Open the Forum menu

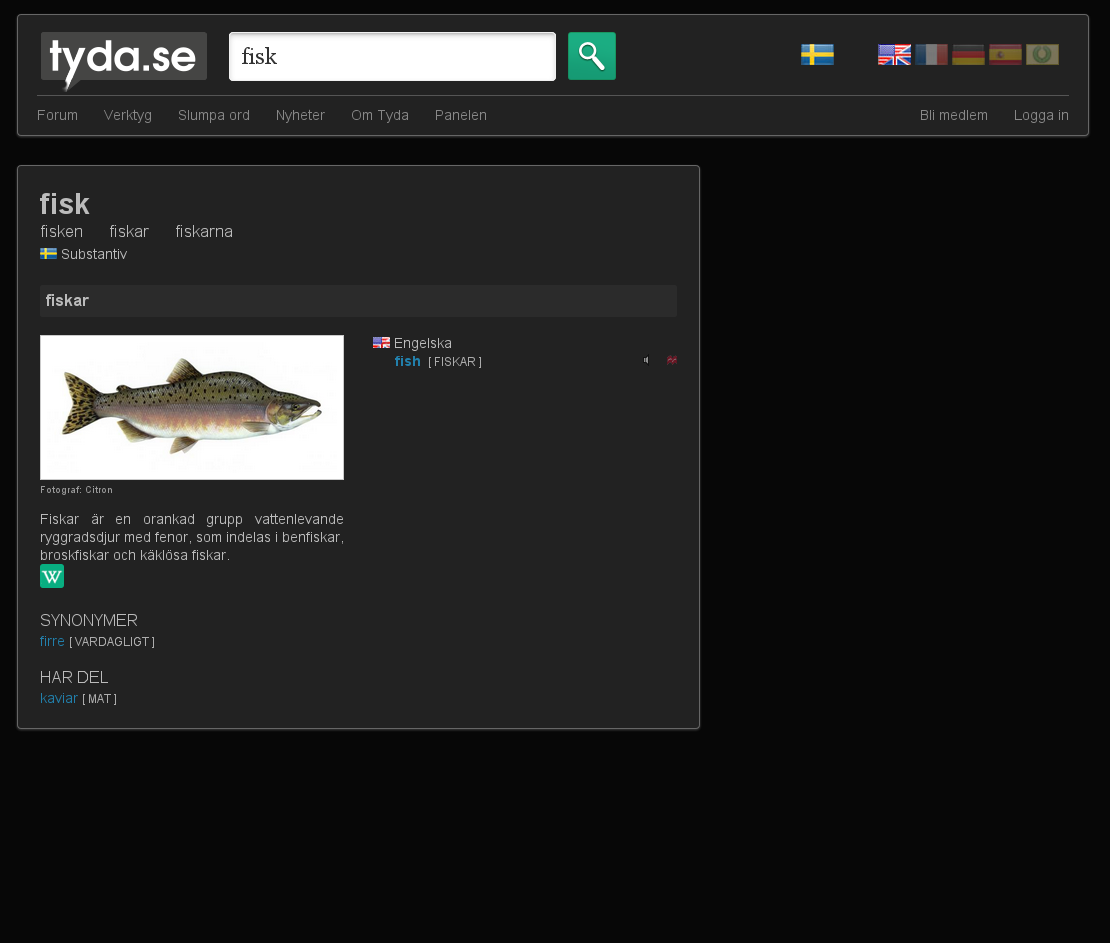[x=57, y=115]
